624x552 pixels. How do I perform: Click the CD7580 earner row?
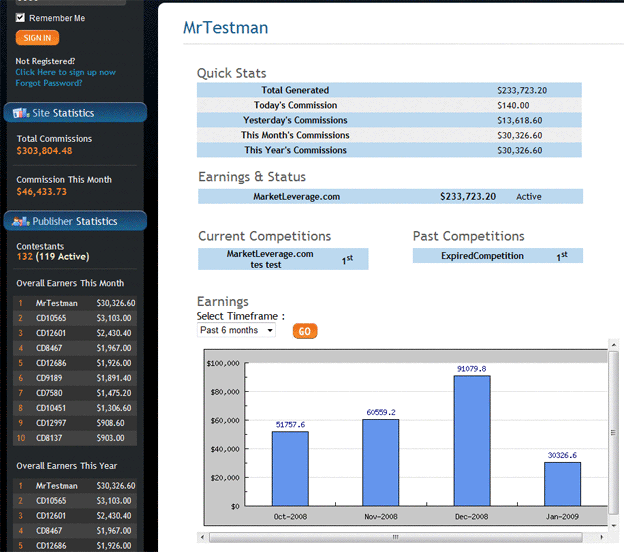point(75,393)
